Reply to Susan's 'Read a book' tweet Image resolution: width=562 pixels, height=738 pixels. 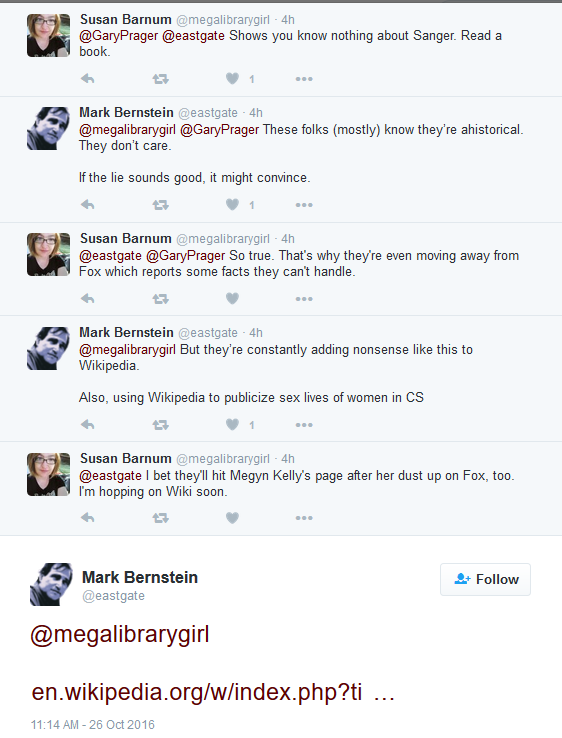click(x=88, y=79)
